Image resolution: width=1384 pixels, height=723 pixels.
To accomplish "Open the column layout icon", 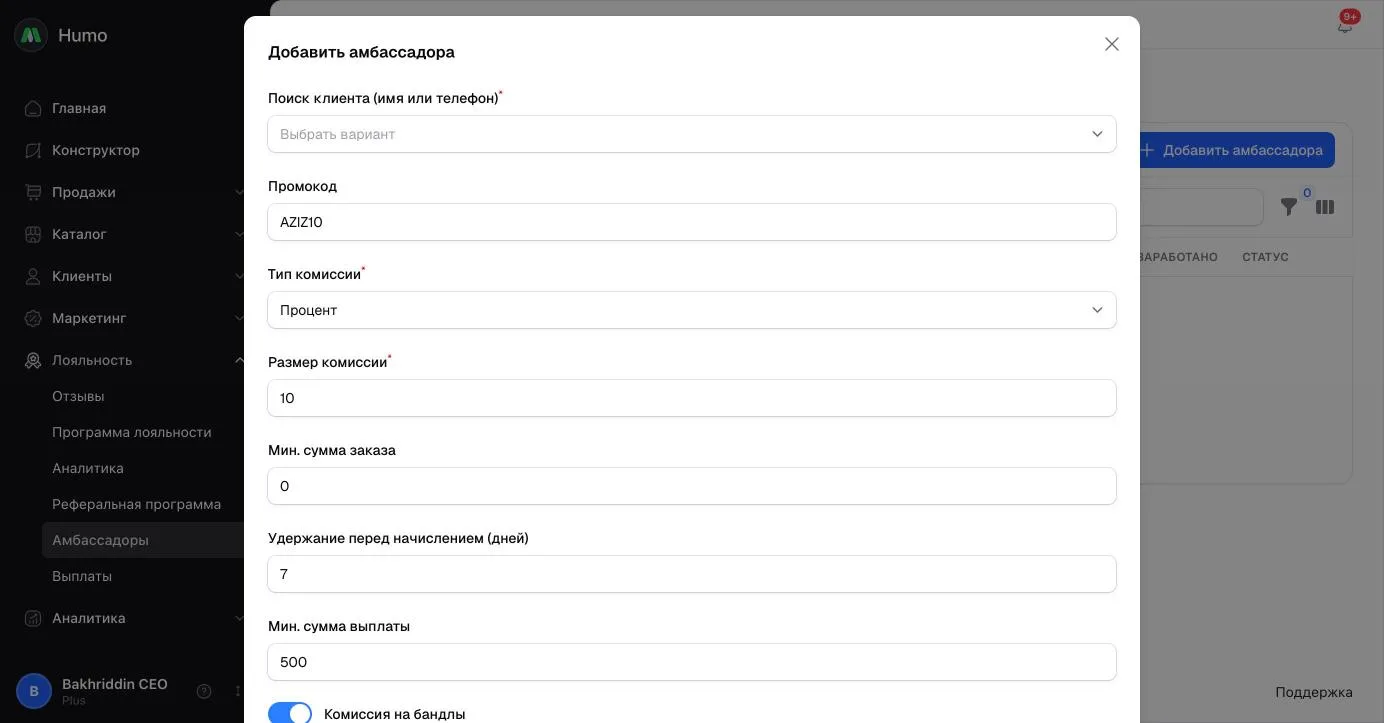I will (1325, 207).
